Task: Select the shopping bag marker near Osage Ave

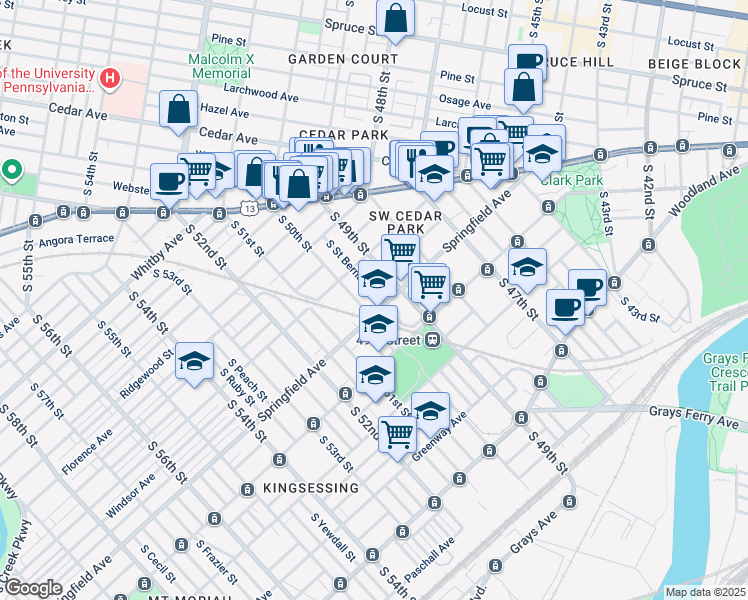Action: [524, 88]
